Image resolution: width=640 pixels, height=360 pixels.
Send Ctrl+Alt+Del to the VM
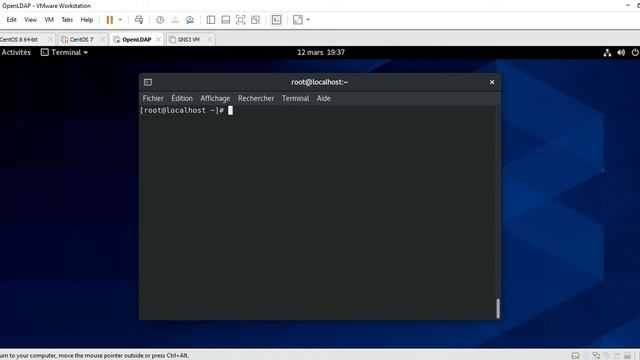[139, 20]
